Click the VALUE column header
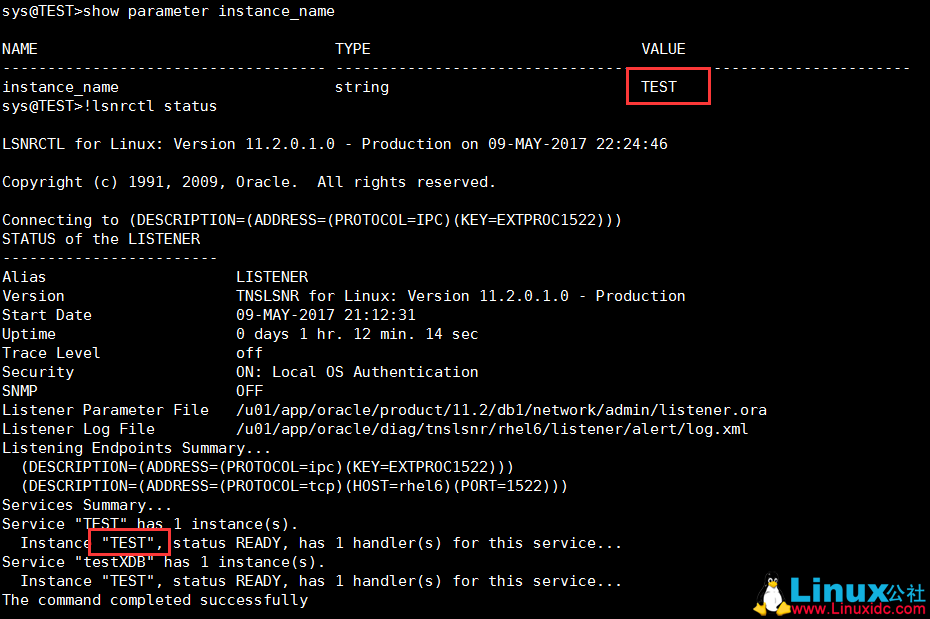Viewport: 930px width, 619px height. click(663, 49)
